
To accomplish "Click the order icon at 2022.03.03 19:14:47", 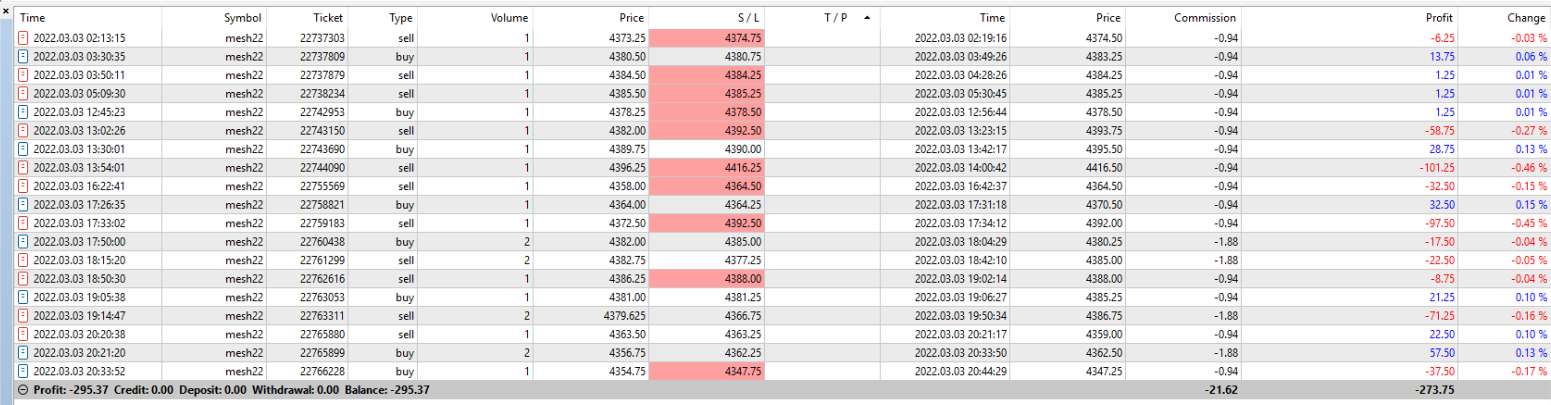I will (x=24, y=315).
